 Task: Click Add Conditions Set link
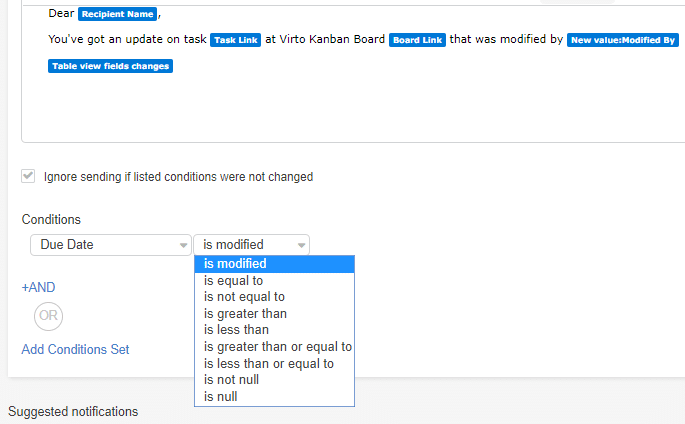point(75,349)
